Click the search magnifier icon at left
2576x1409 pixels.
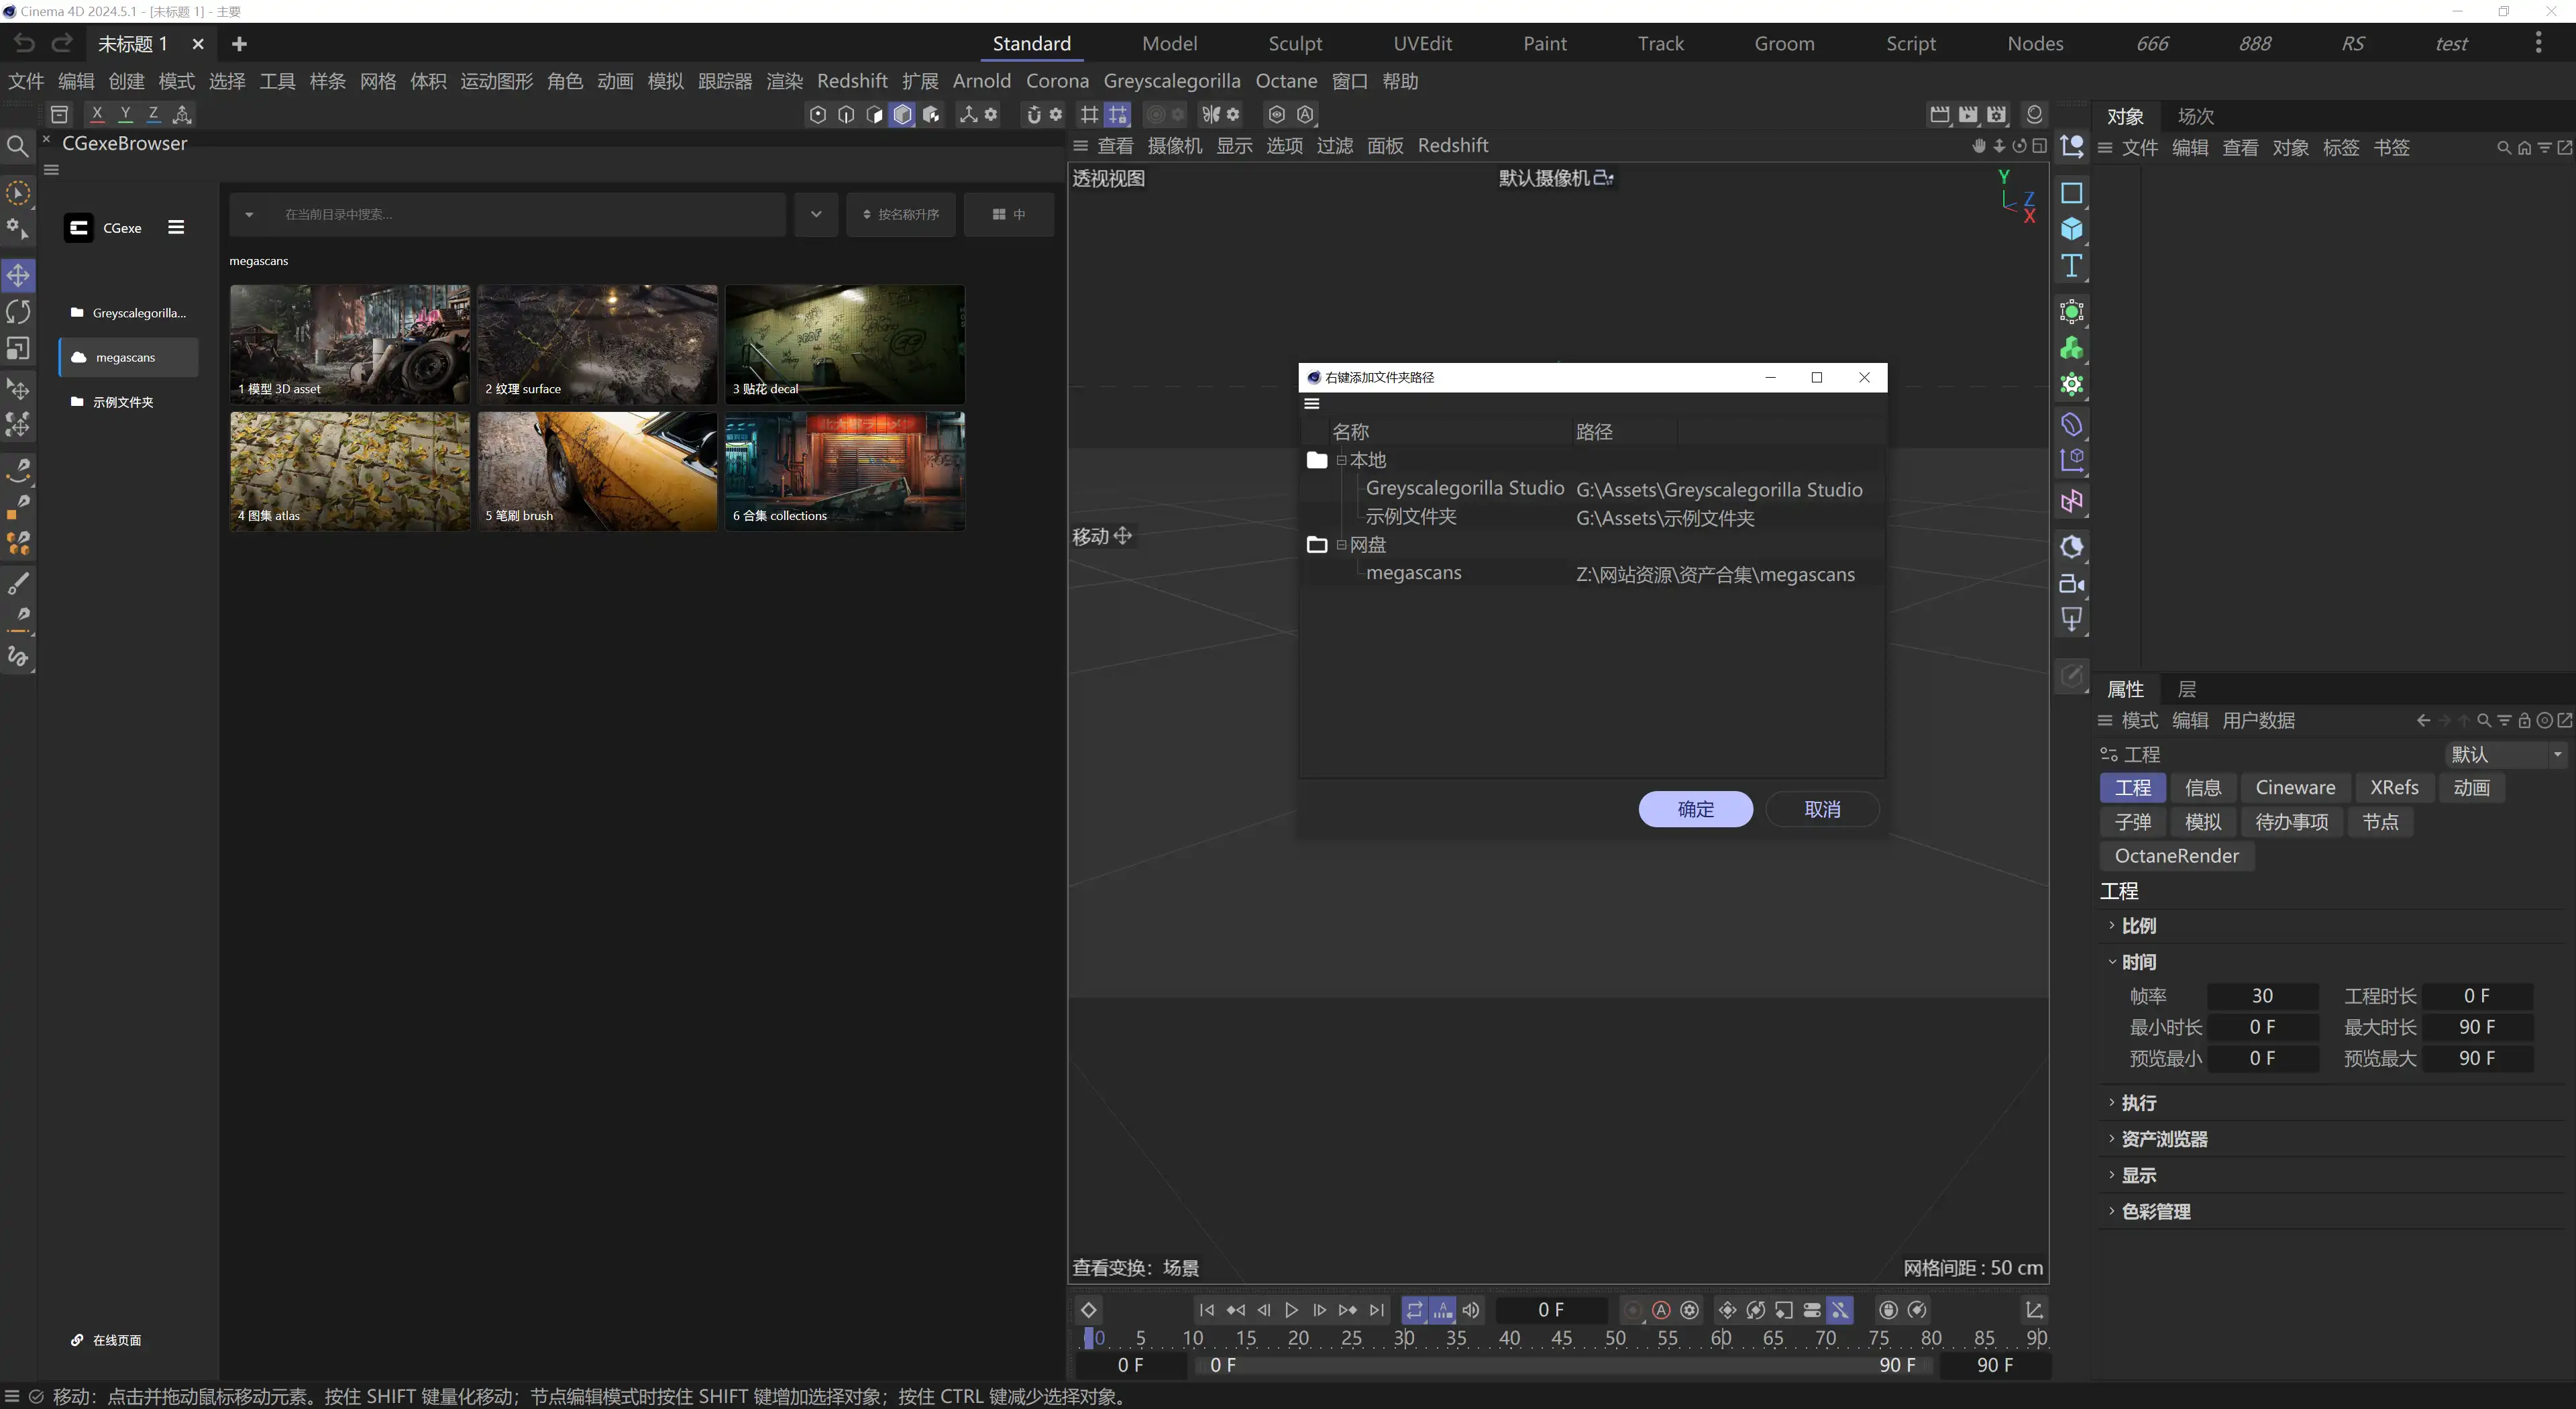tap(17, 147)
